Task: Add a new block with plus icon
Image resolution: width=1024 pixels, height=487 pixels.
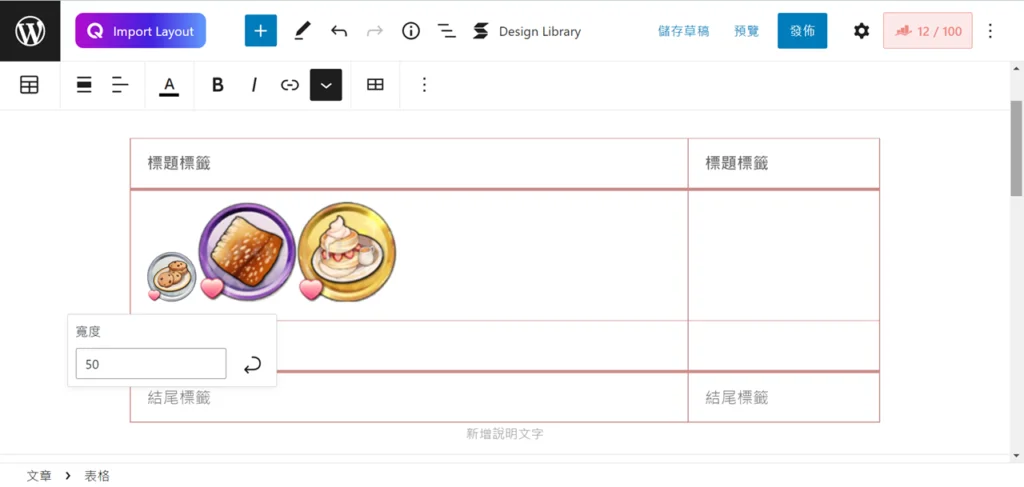Action: 261,31
